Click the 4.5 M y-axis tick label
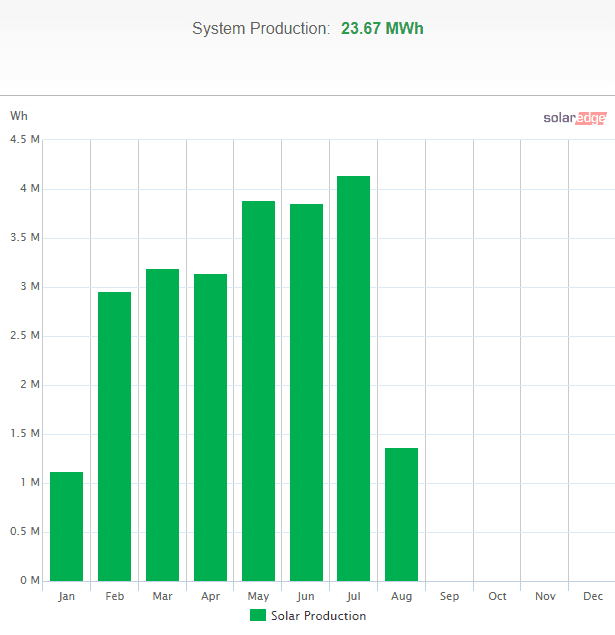 point(24,140)
